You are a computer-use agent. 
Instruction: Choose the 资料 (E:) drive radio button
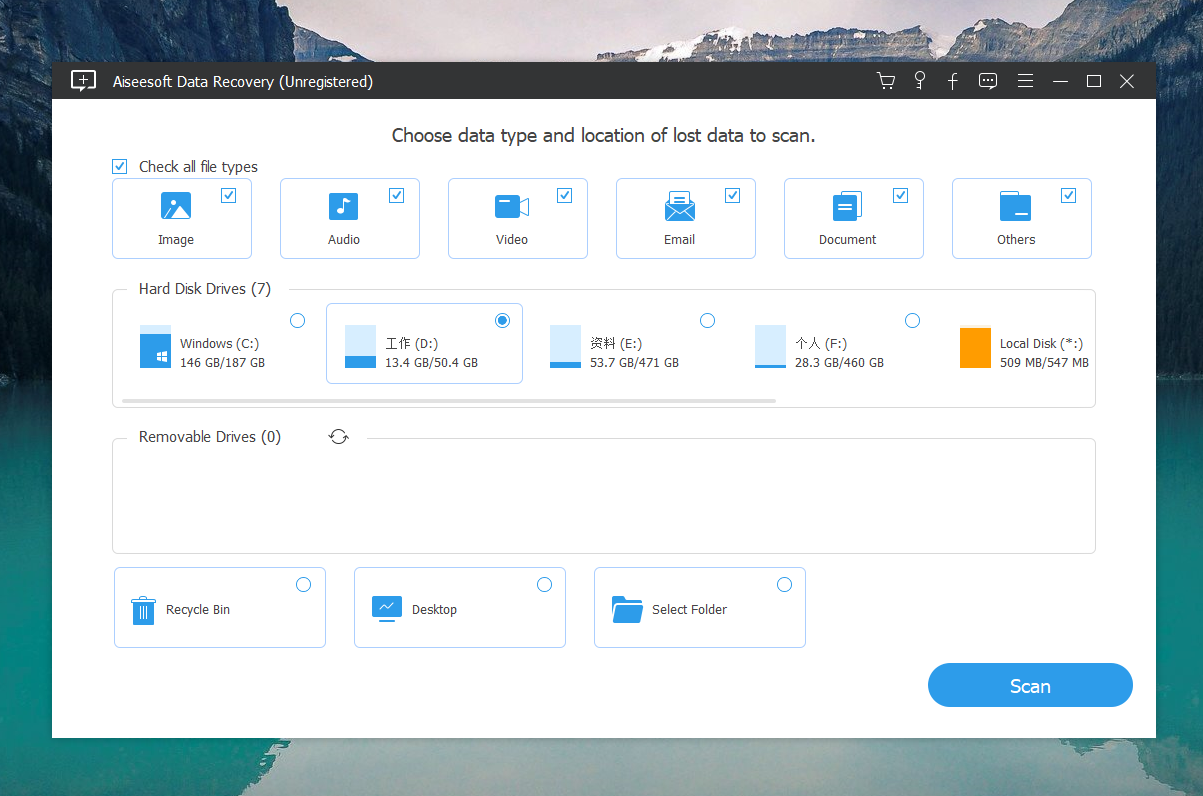pyautogui.click(x=707, y=321)
